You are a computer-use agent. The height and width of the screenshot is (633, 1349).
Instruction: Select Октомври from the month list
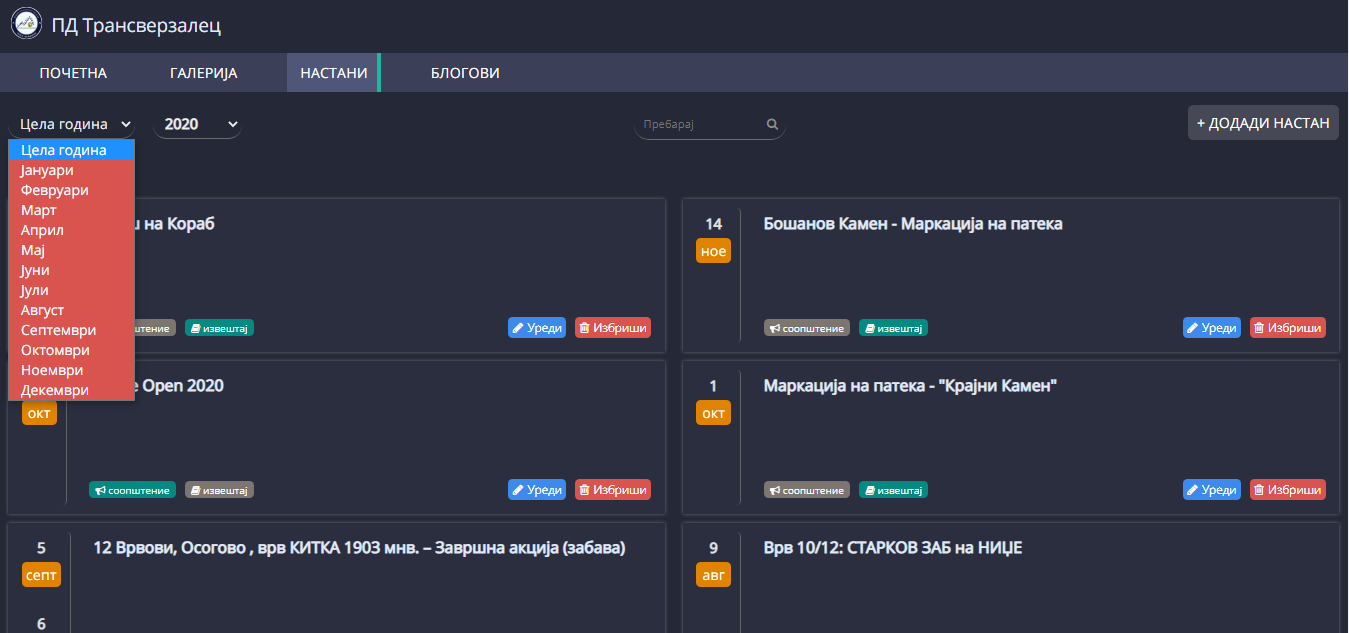[x=55, y=350]
